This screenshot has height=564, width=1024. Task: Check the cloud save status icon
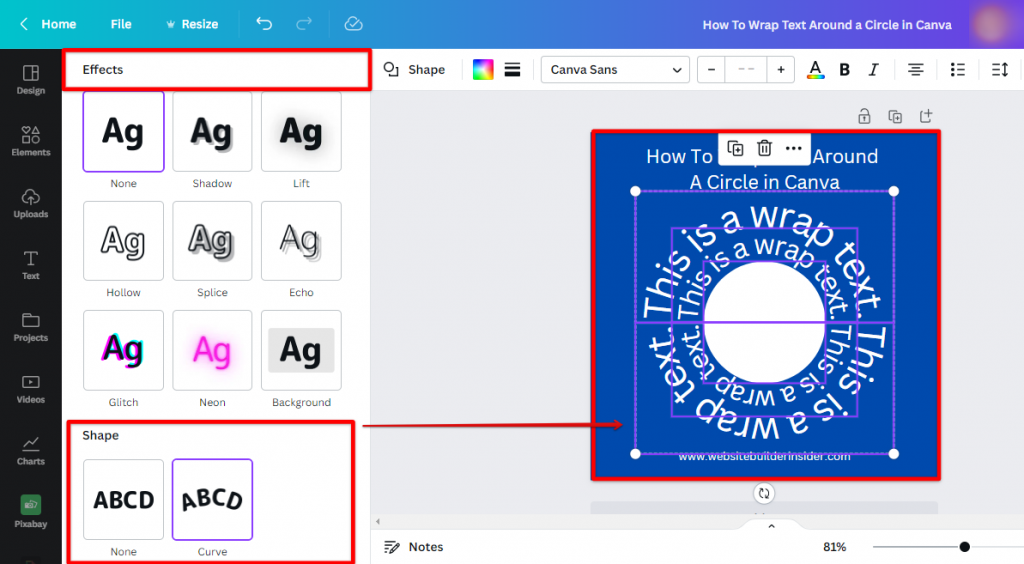[x=353, y=24]
